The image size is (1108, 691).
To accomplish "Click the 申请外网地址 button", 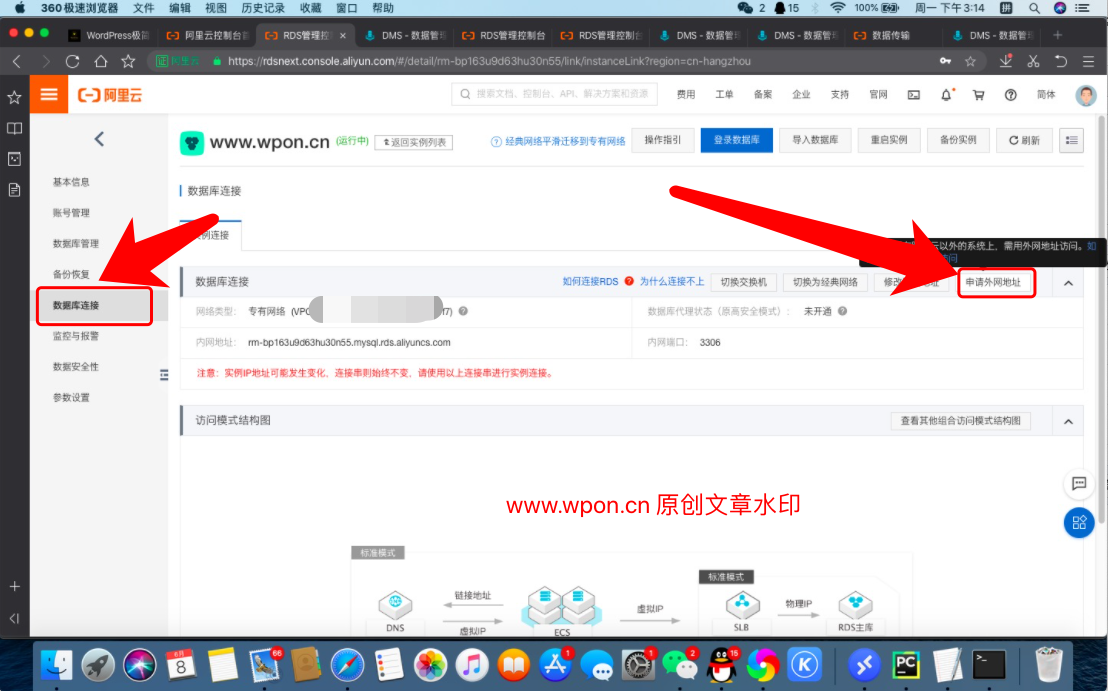I will pos(994,283).
